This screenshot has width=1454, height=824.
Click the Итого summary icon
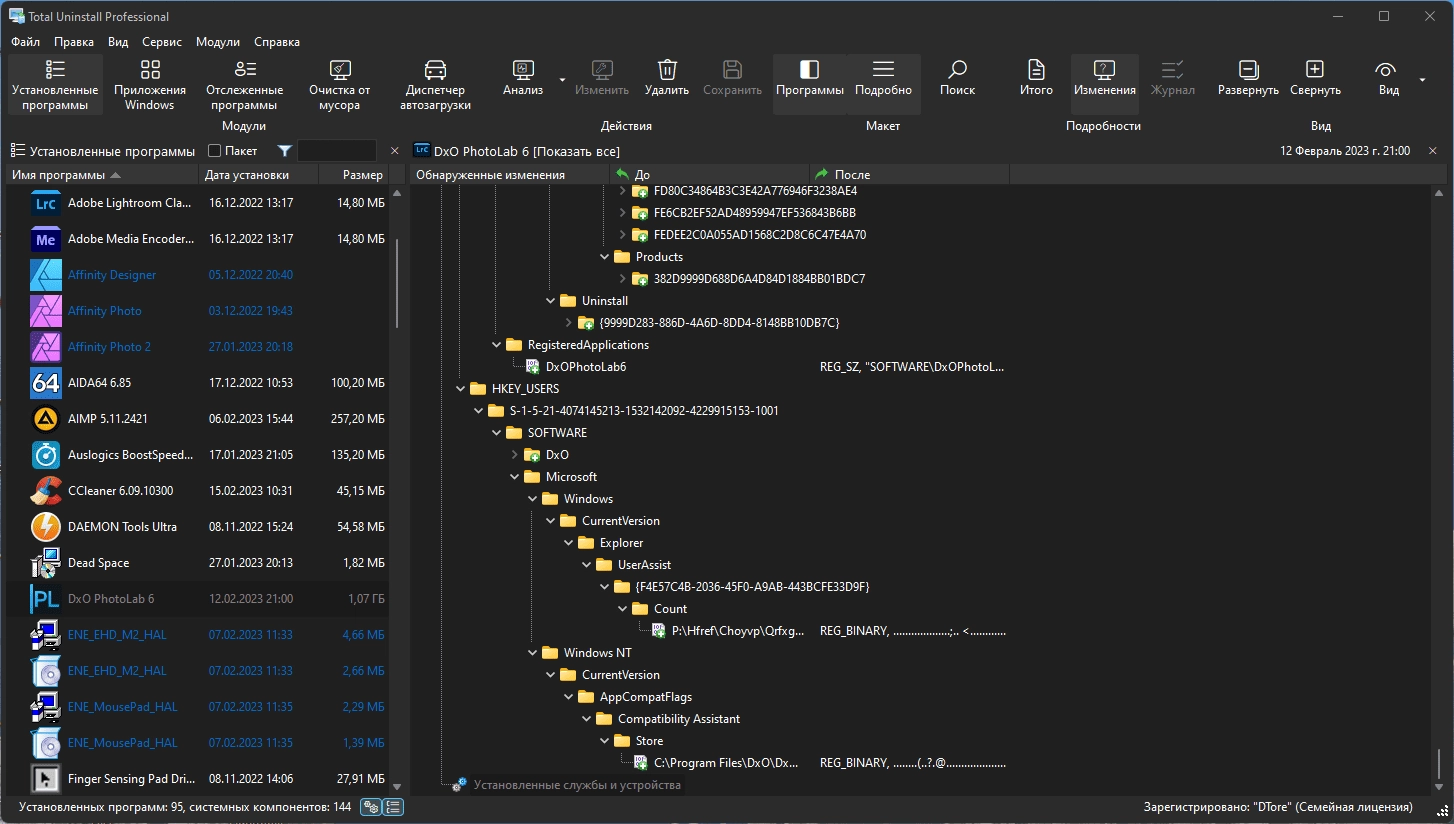[x=1036, y=79]
